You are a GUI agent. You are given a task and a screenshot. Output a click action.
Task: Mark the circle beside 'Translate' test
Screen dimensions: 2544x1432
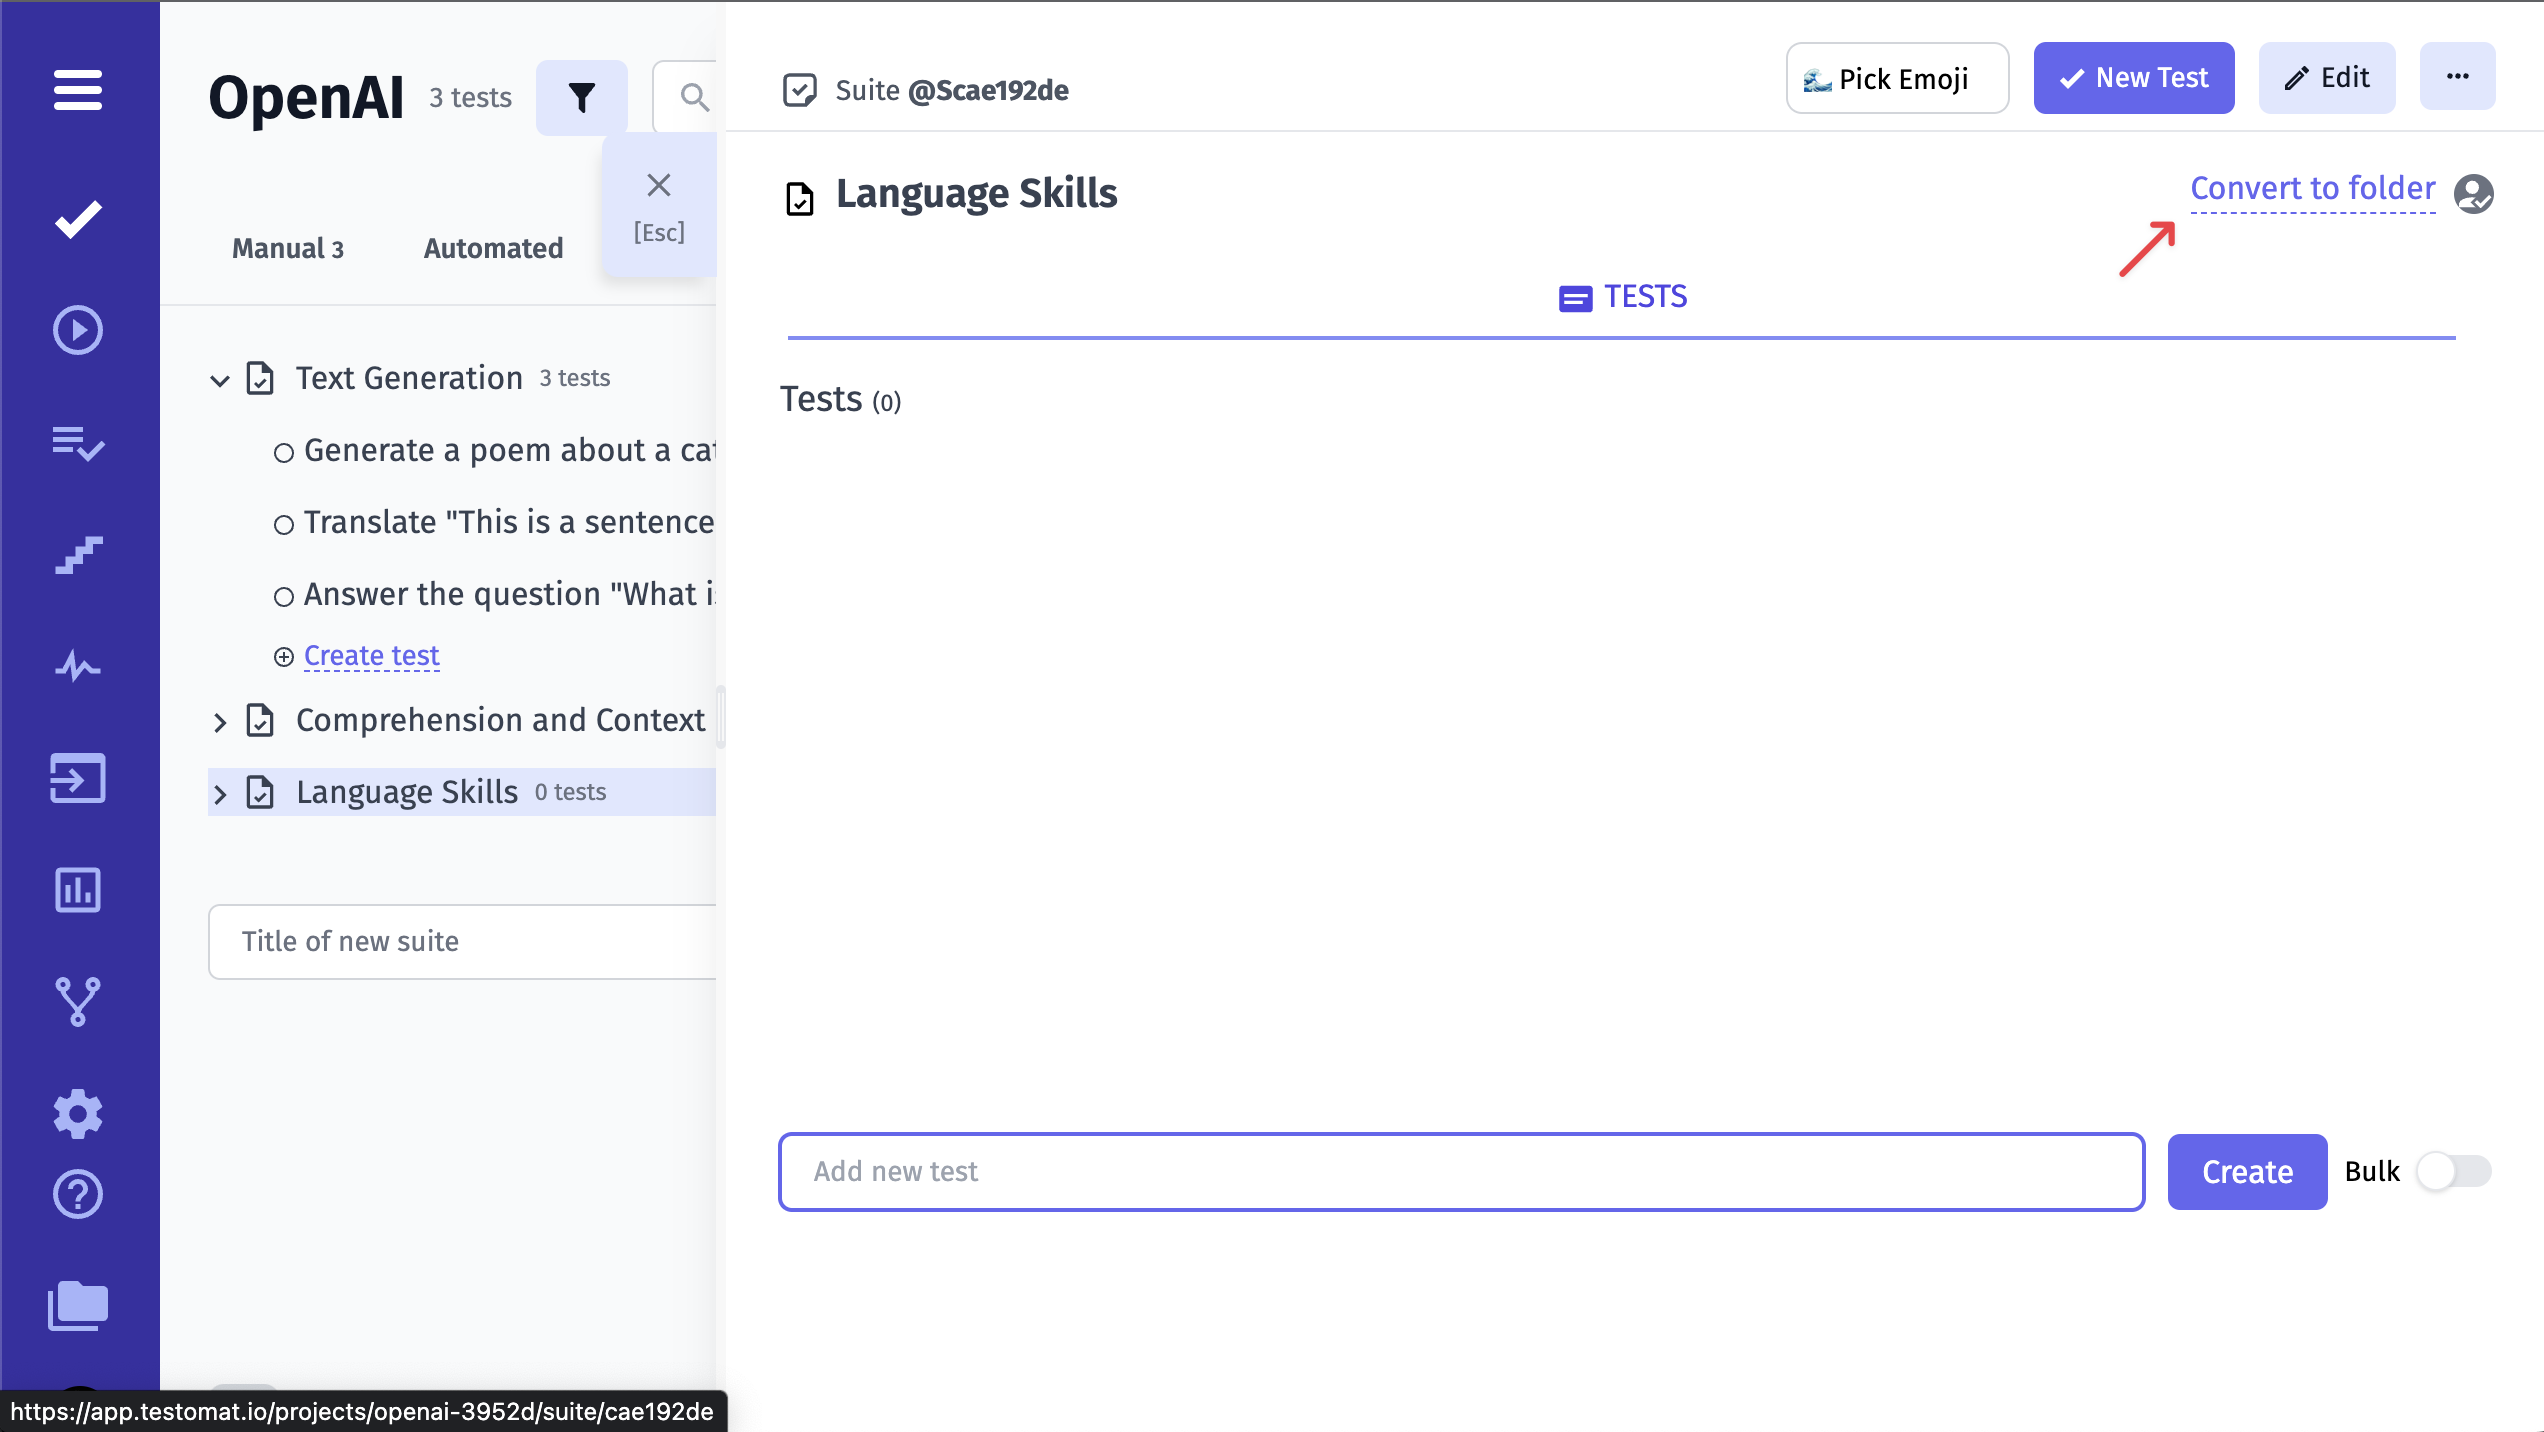(x=283, y=523)
